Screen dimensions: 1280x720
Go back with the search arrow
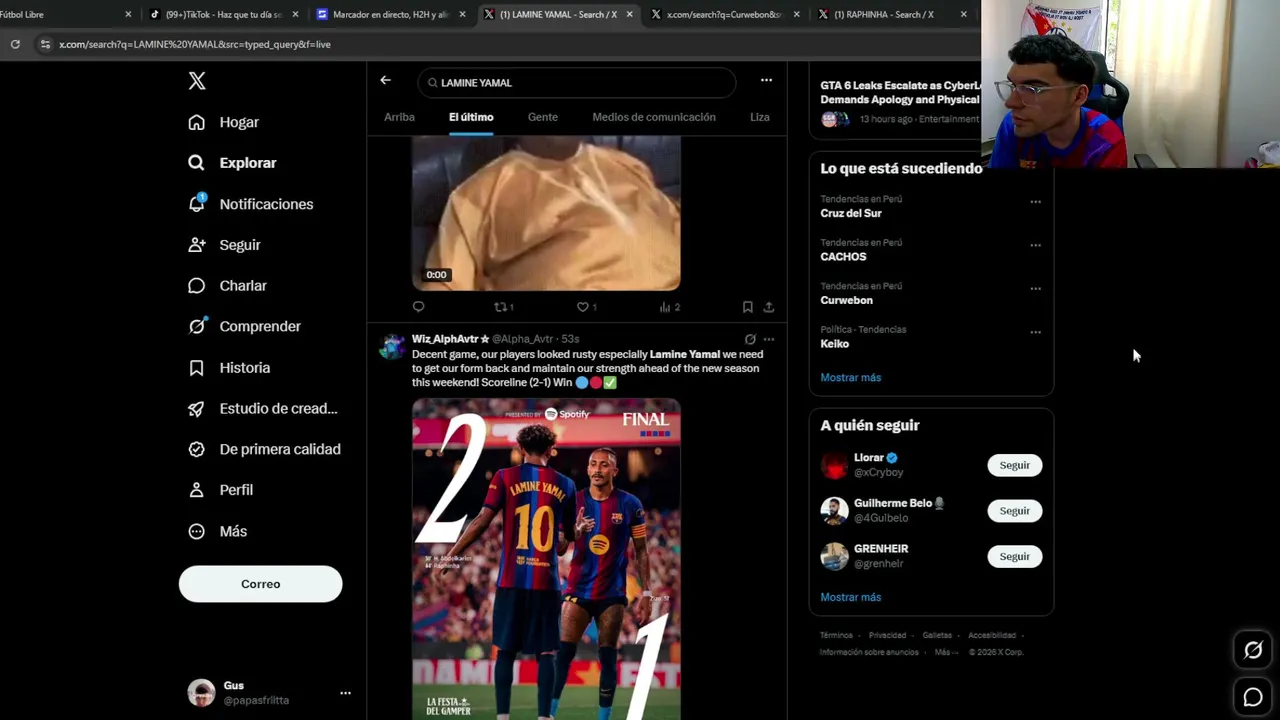pyautogui.click(x=386, y=81)
